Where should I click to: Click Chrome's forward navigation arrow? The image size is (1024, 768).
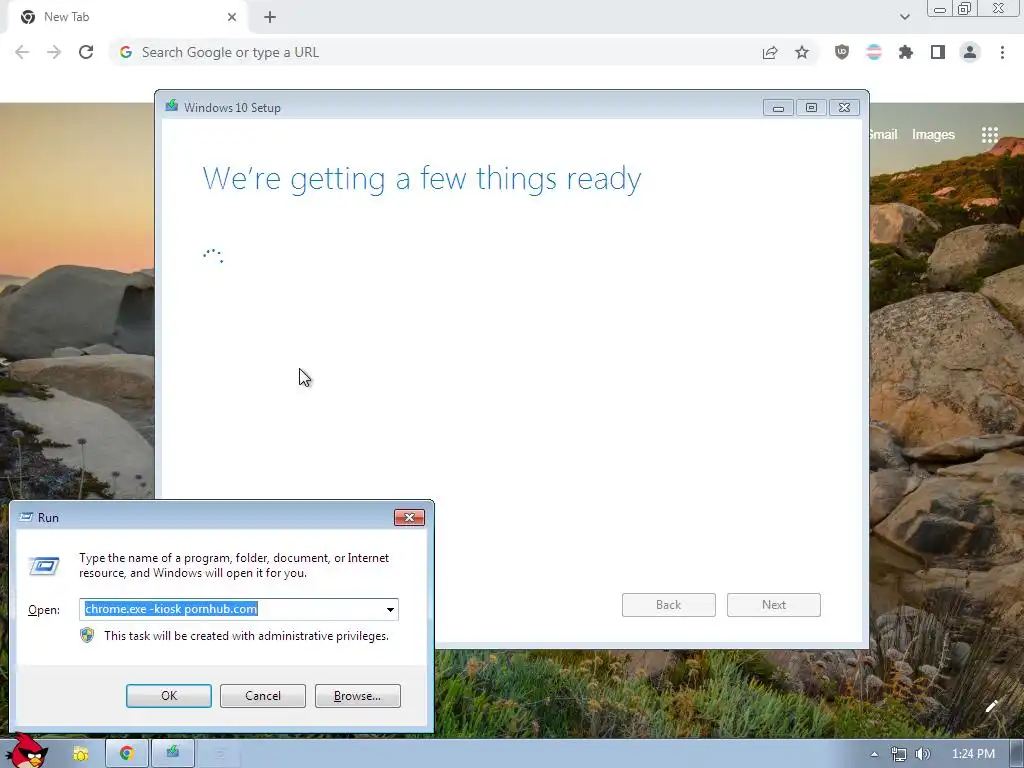click(x=54, y=52)
